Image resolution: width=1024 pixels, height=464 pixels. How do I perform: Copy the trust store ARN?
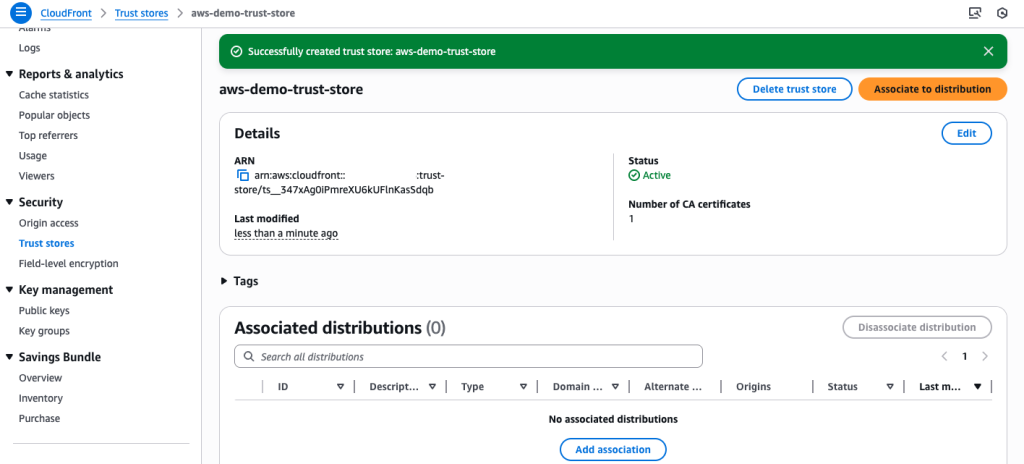point(242,175)
